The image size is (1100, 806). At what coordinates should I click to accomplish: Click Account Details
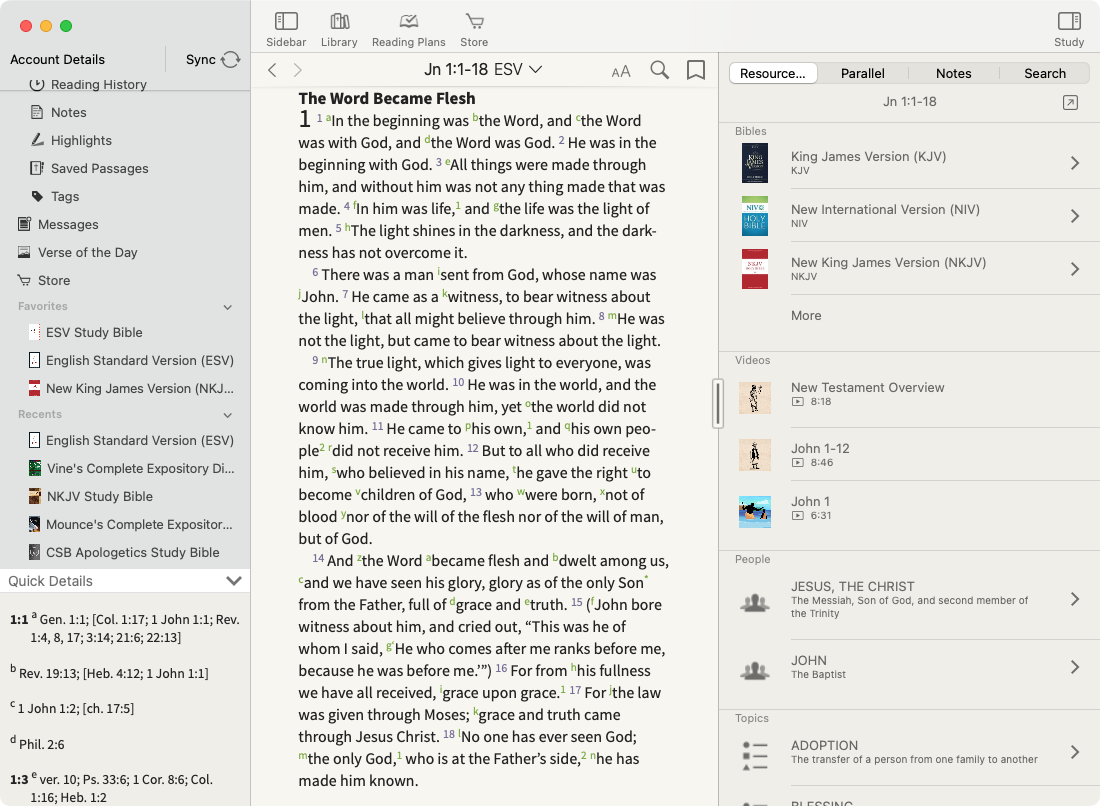click(58, 60)
